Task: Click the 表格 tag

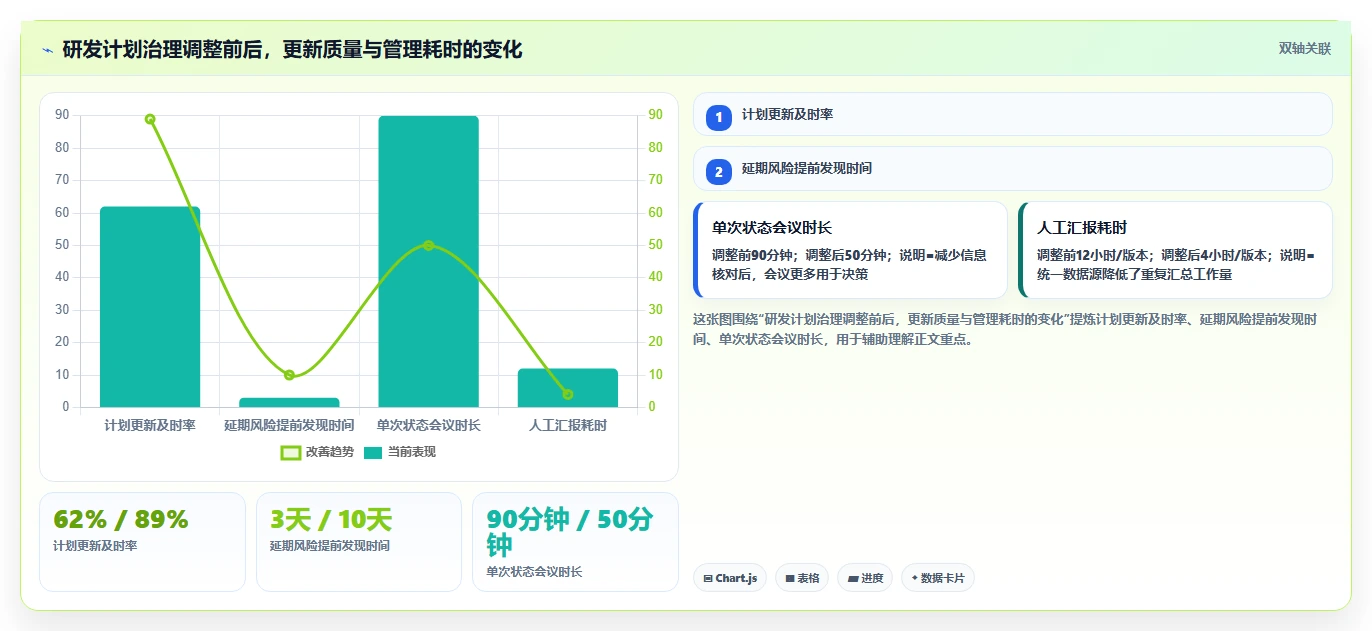Action: [x=802, y=578]
